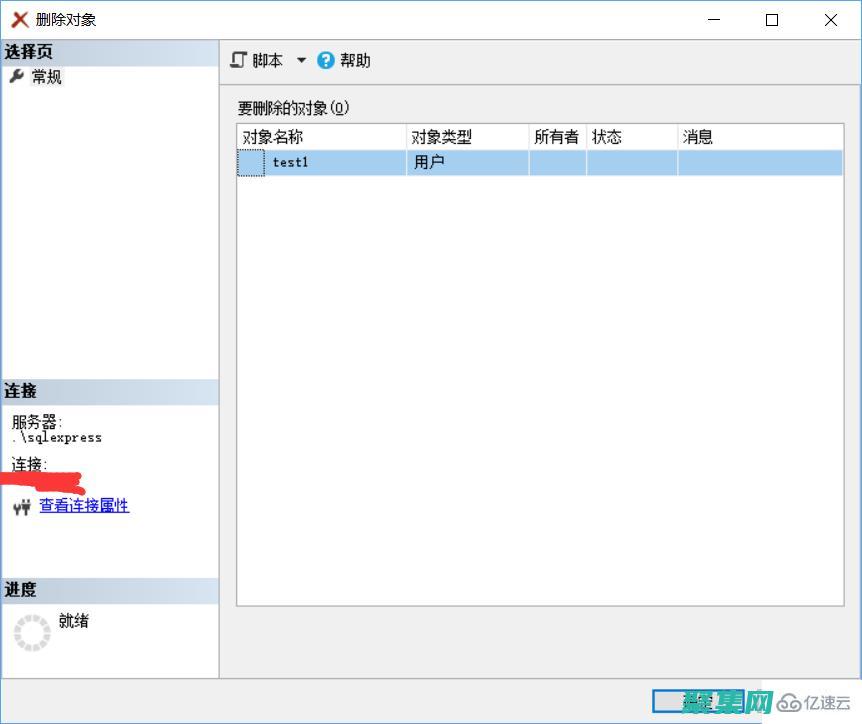Select the 常规 page wrench icon
862x724 pixels.
pos(17,77)
